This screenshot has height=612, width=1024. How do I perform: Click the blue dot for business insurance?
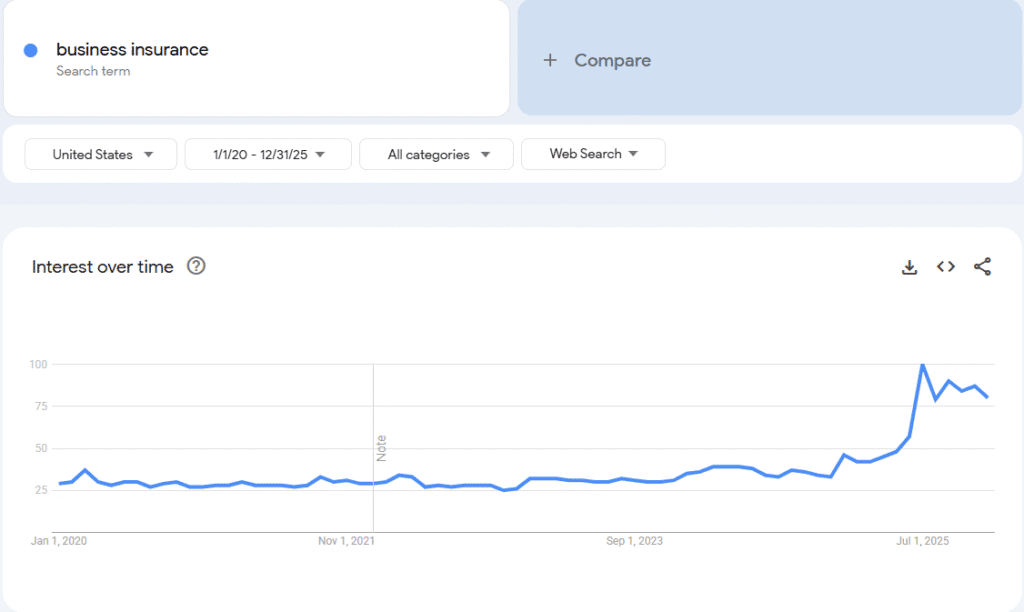31,50
